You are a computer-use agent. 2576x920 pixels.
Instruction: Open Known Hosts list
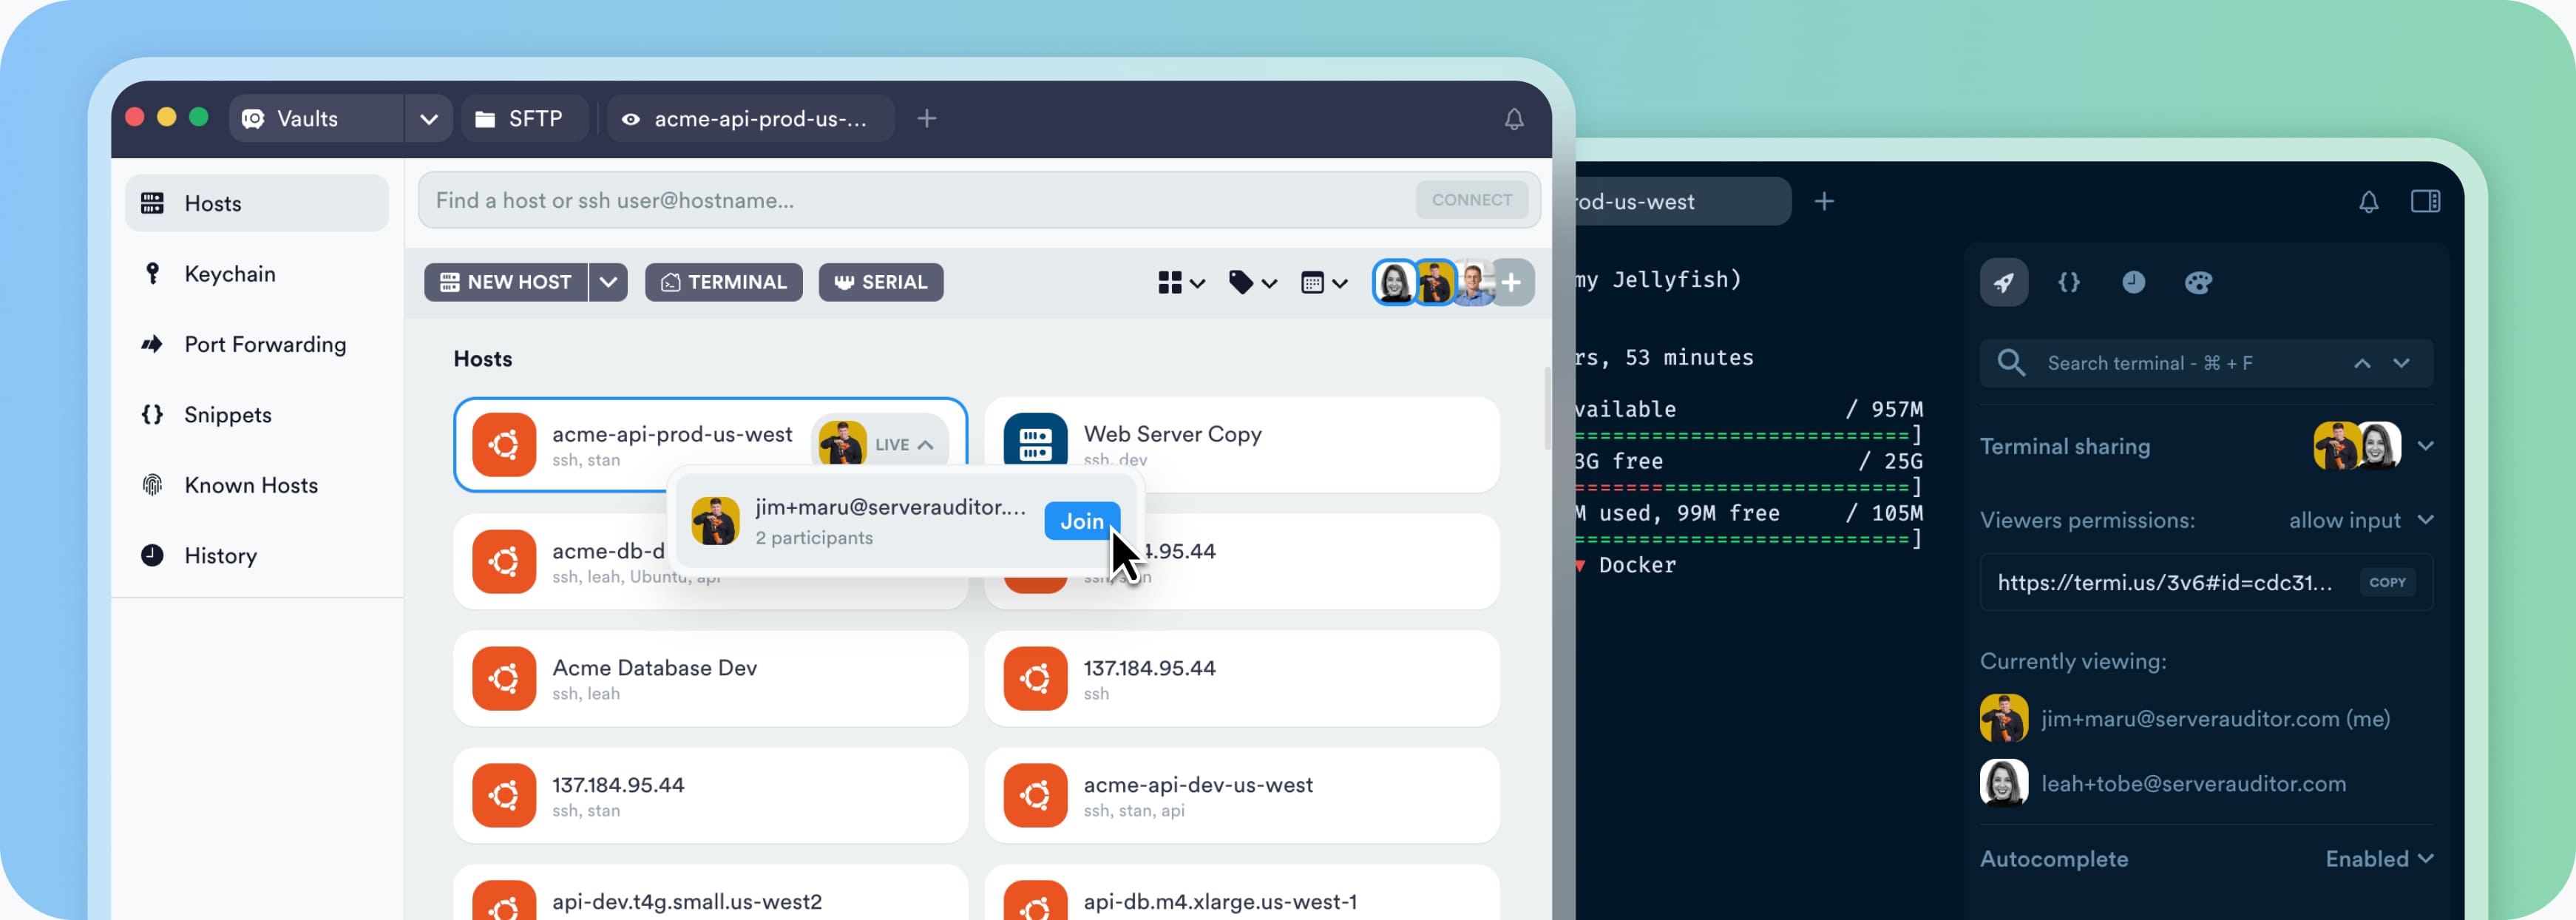[256, 485]
